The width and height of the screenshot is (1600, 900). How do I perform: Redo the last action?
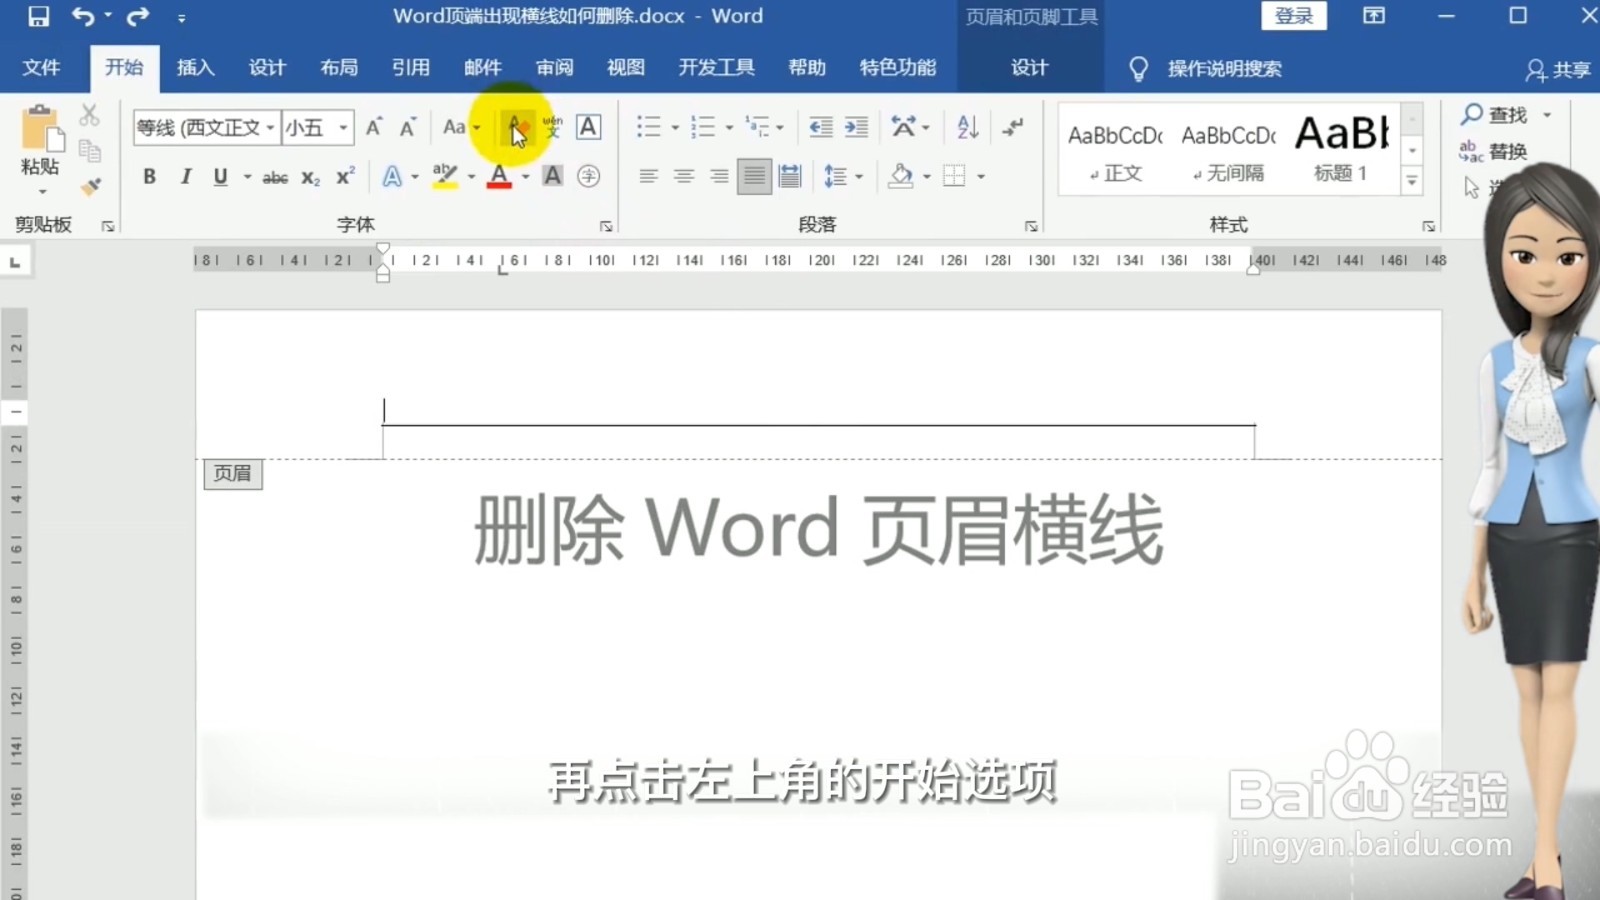[138, 16]
